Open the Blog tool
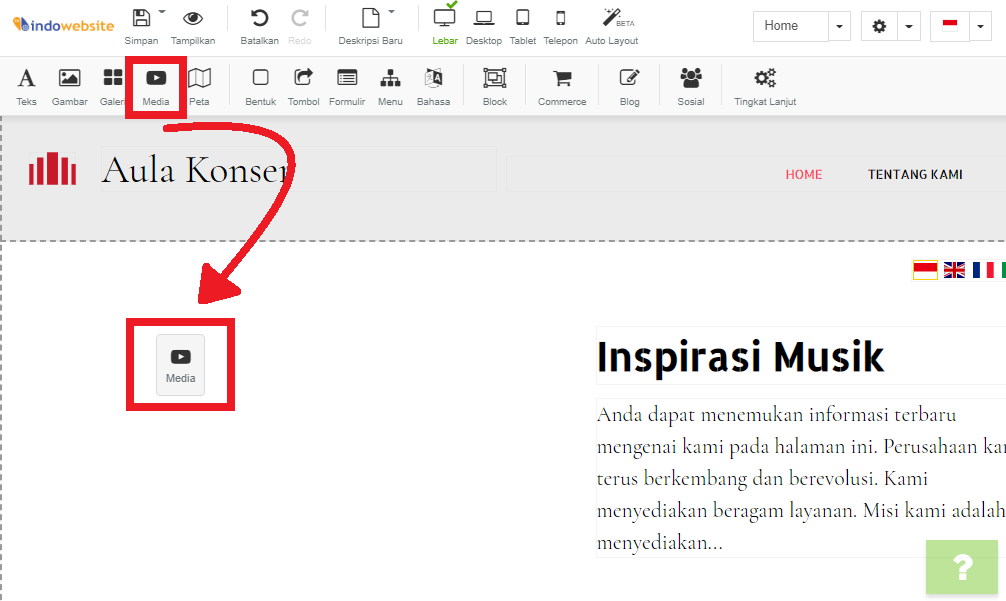Image resolution: width=1006 pixels, height=601 pixels. 629,86
